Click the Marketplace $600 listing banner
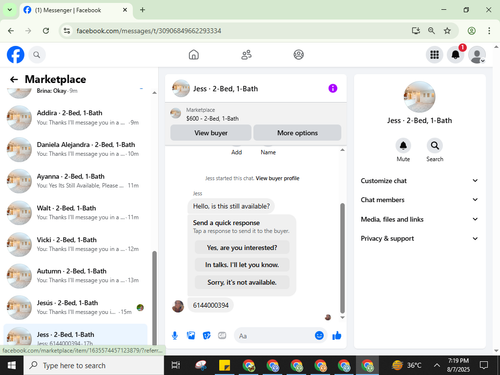 click(256, 114)
